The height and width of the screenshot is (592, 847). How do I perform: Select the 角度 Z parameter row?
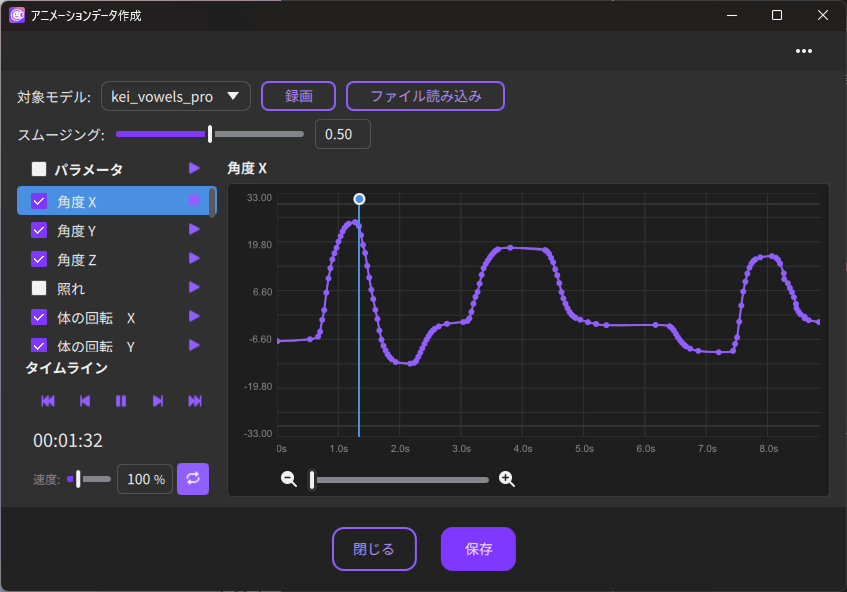(x=110, y=259)
